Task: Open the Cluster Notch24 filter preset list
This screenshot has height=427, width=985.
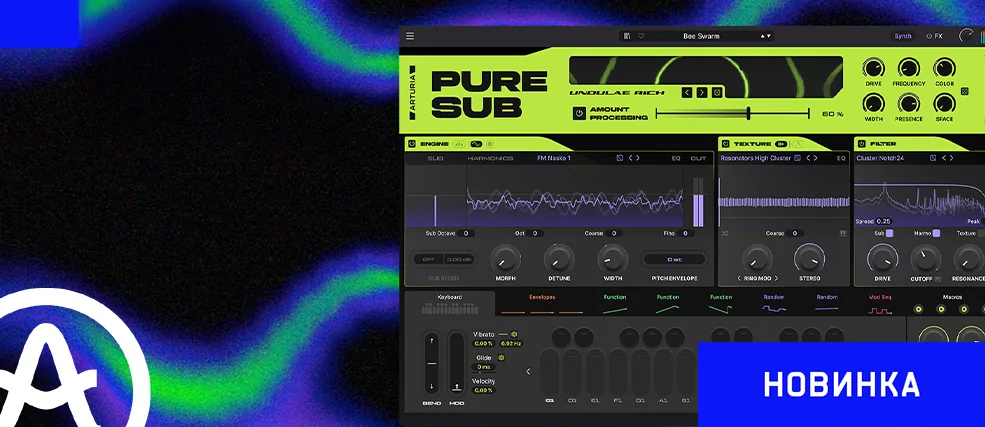Action: [x=880, y=158]
